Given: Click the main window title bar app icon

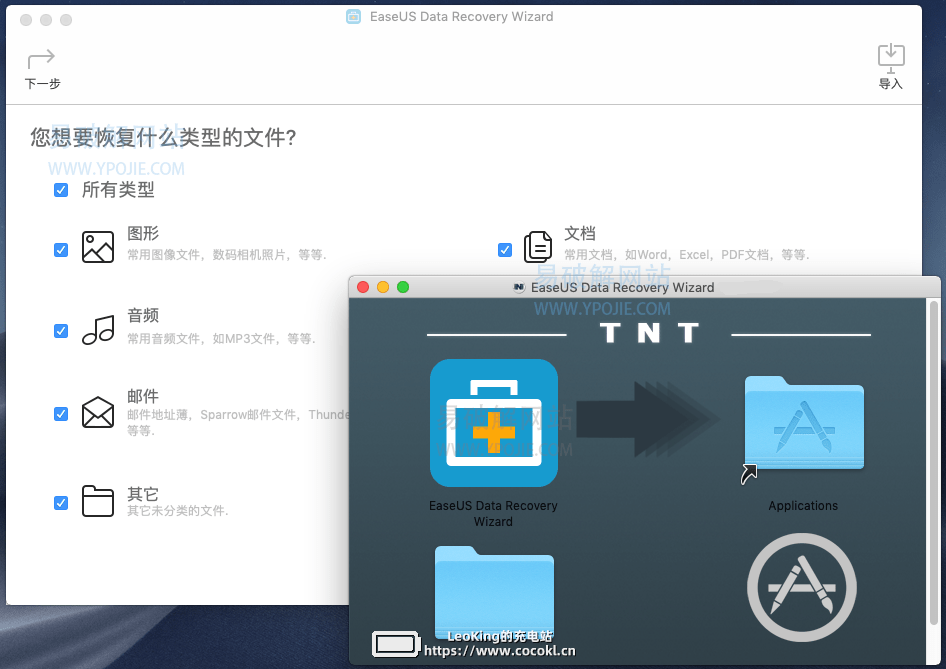Looking at the screenshot, I should click(x=354, y=17).
